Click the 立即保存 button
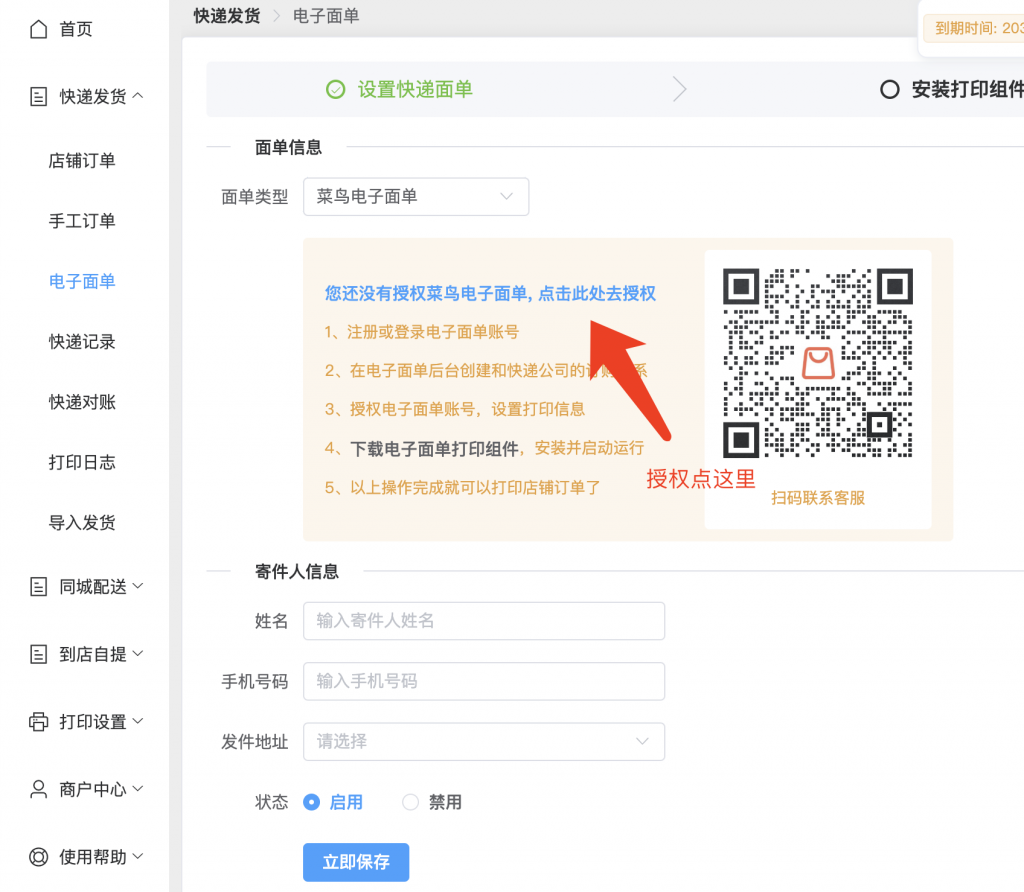Image resolution: width=1024 pixels, height=892 pixels. pos(356,862)
